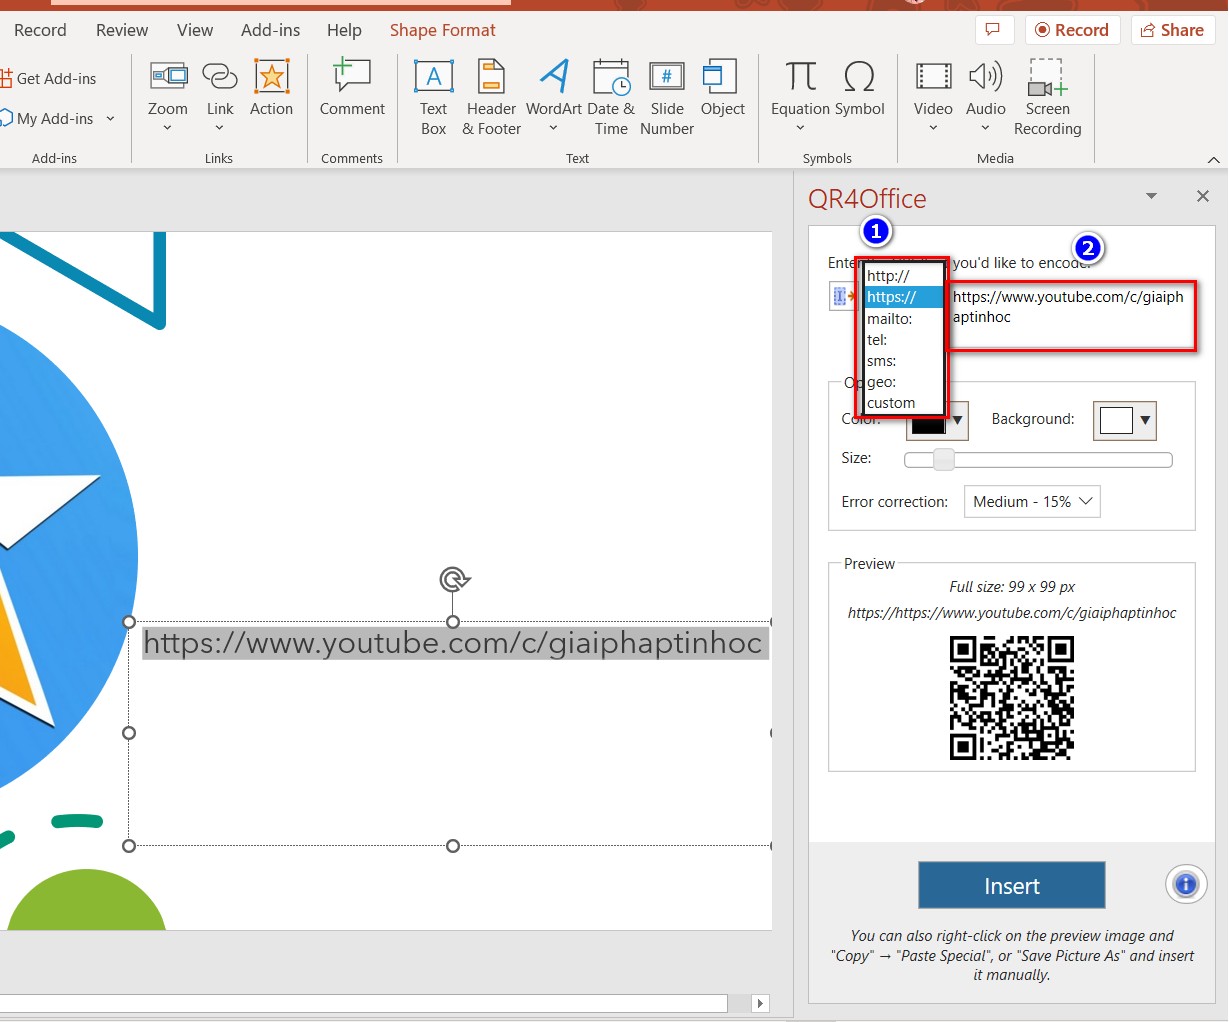Viewport: 1229px width, 1022px height.
Task: Open Header & Footer settings
Action: pos(491,97)
